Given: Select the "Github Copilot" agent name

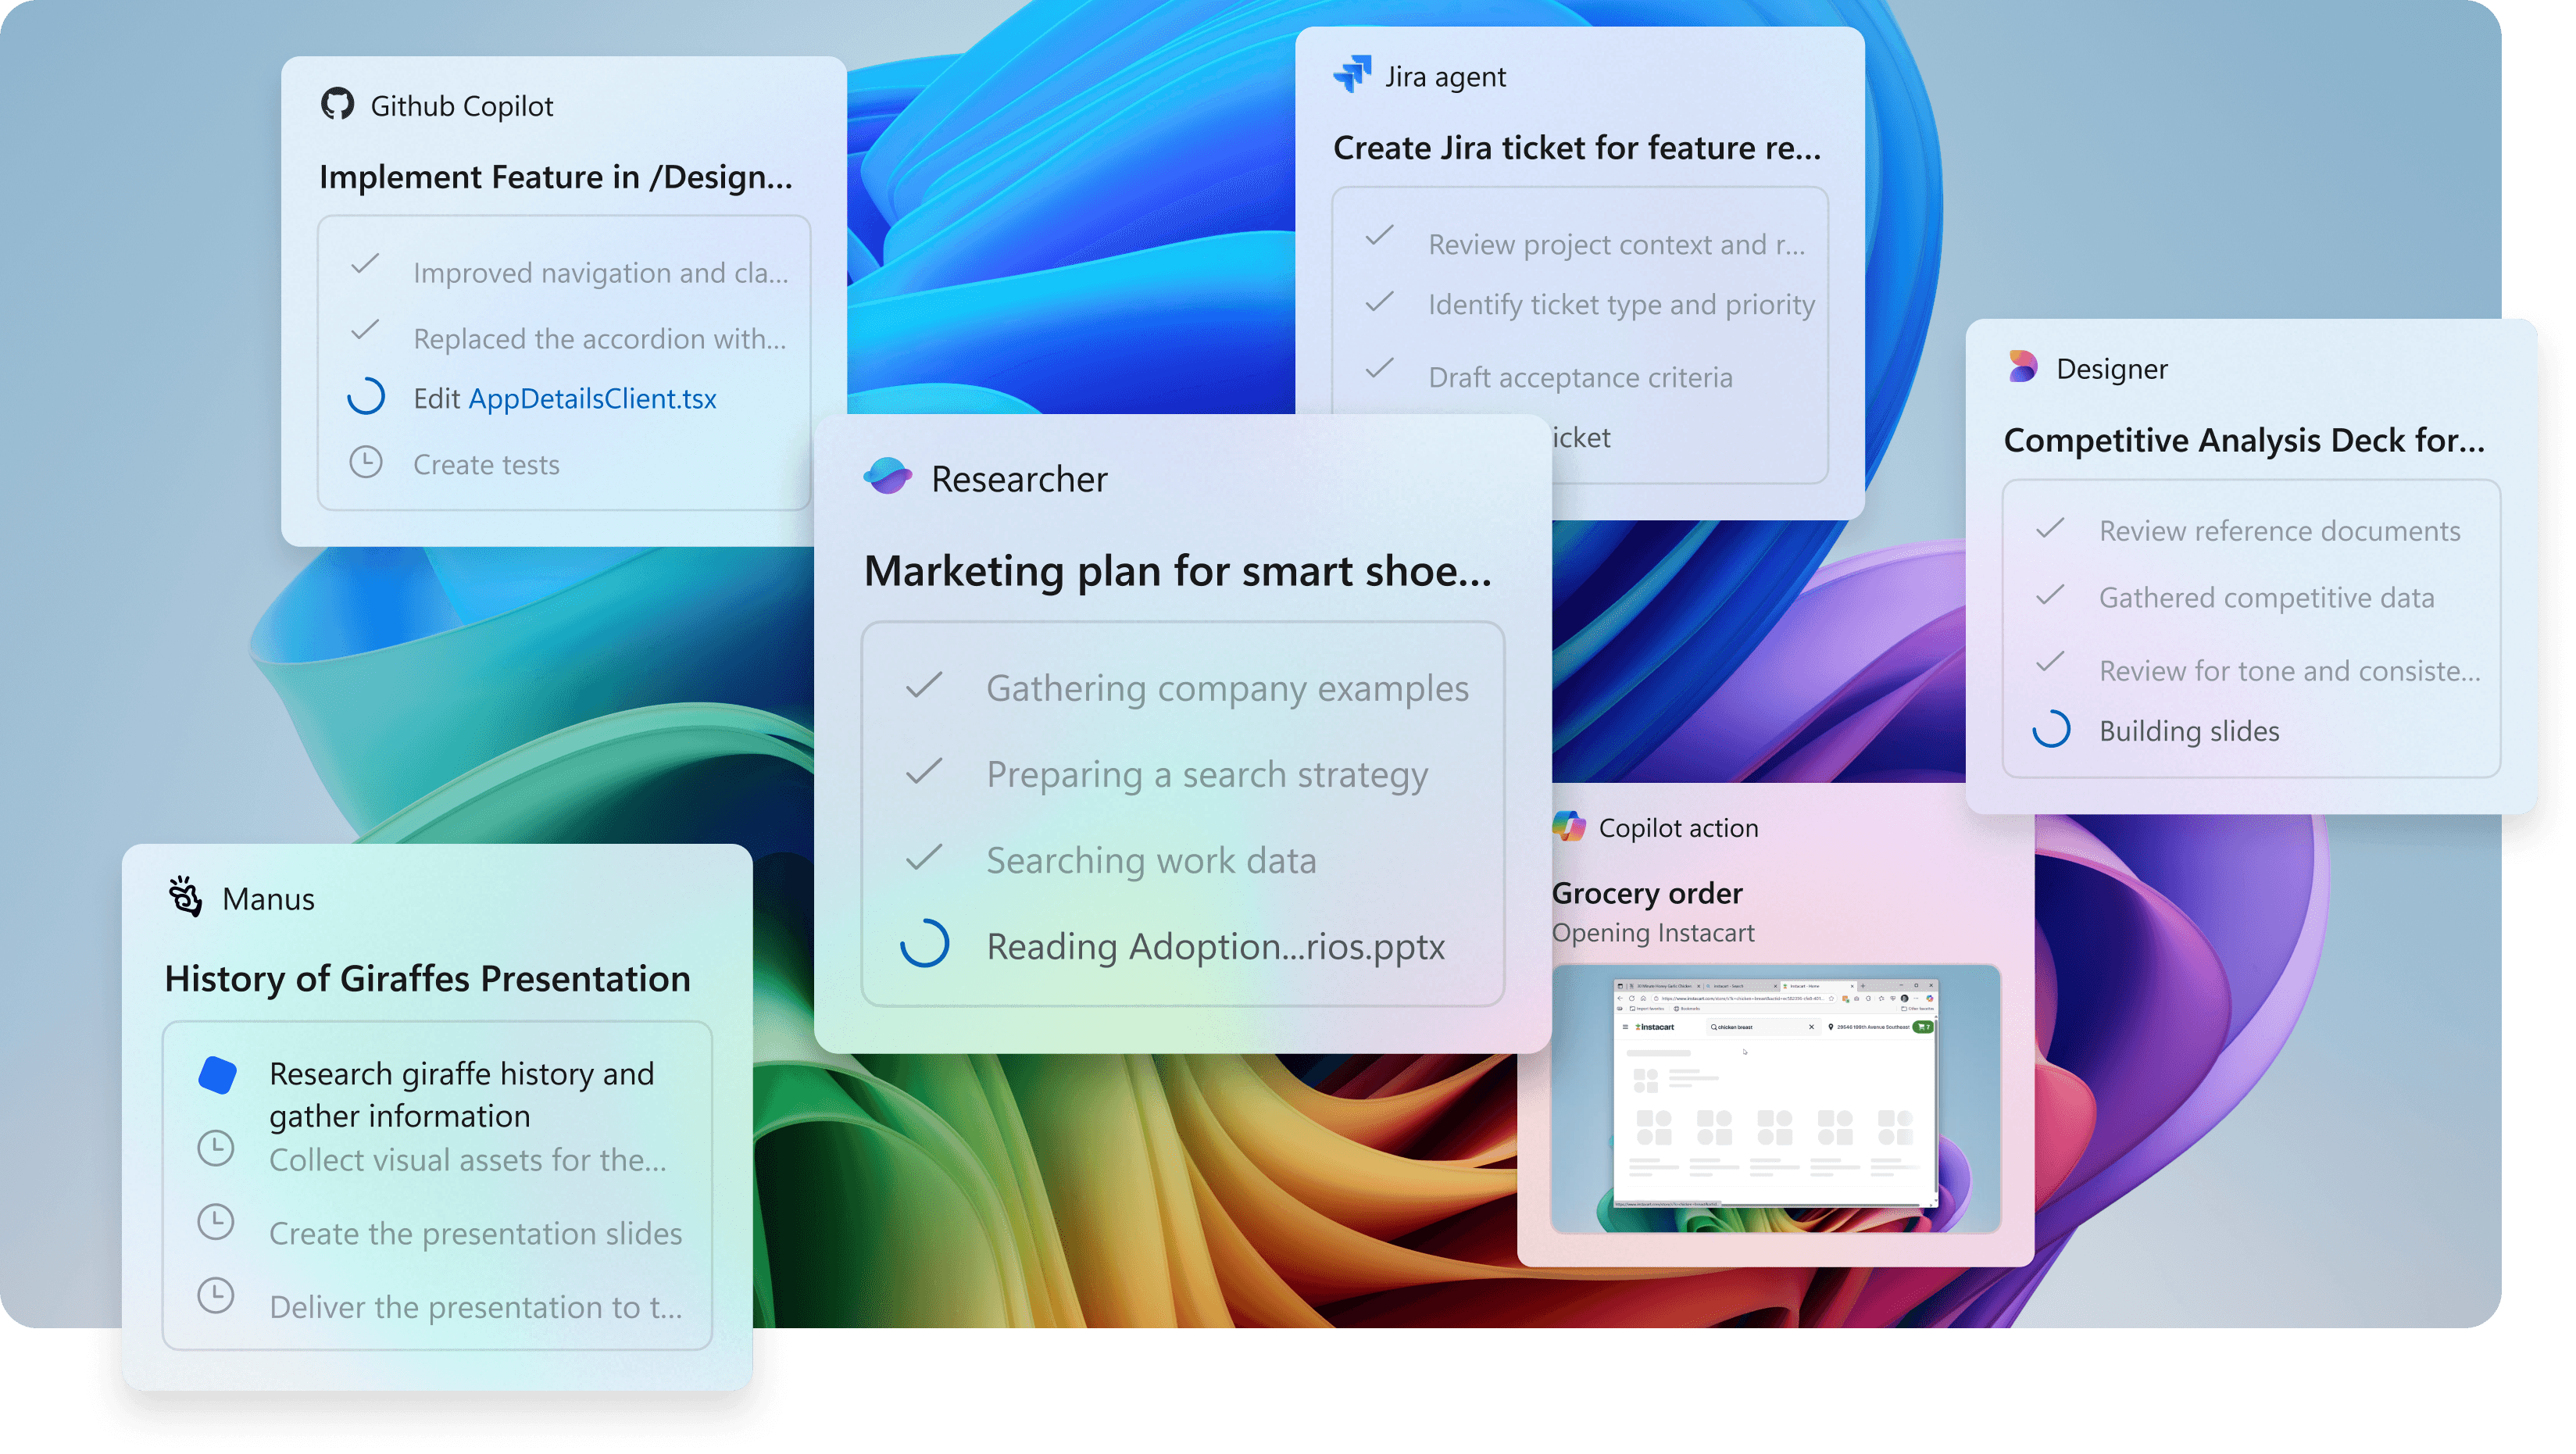Looking at the screenshot, I should pos(462,106).
